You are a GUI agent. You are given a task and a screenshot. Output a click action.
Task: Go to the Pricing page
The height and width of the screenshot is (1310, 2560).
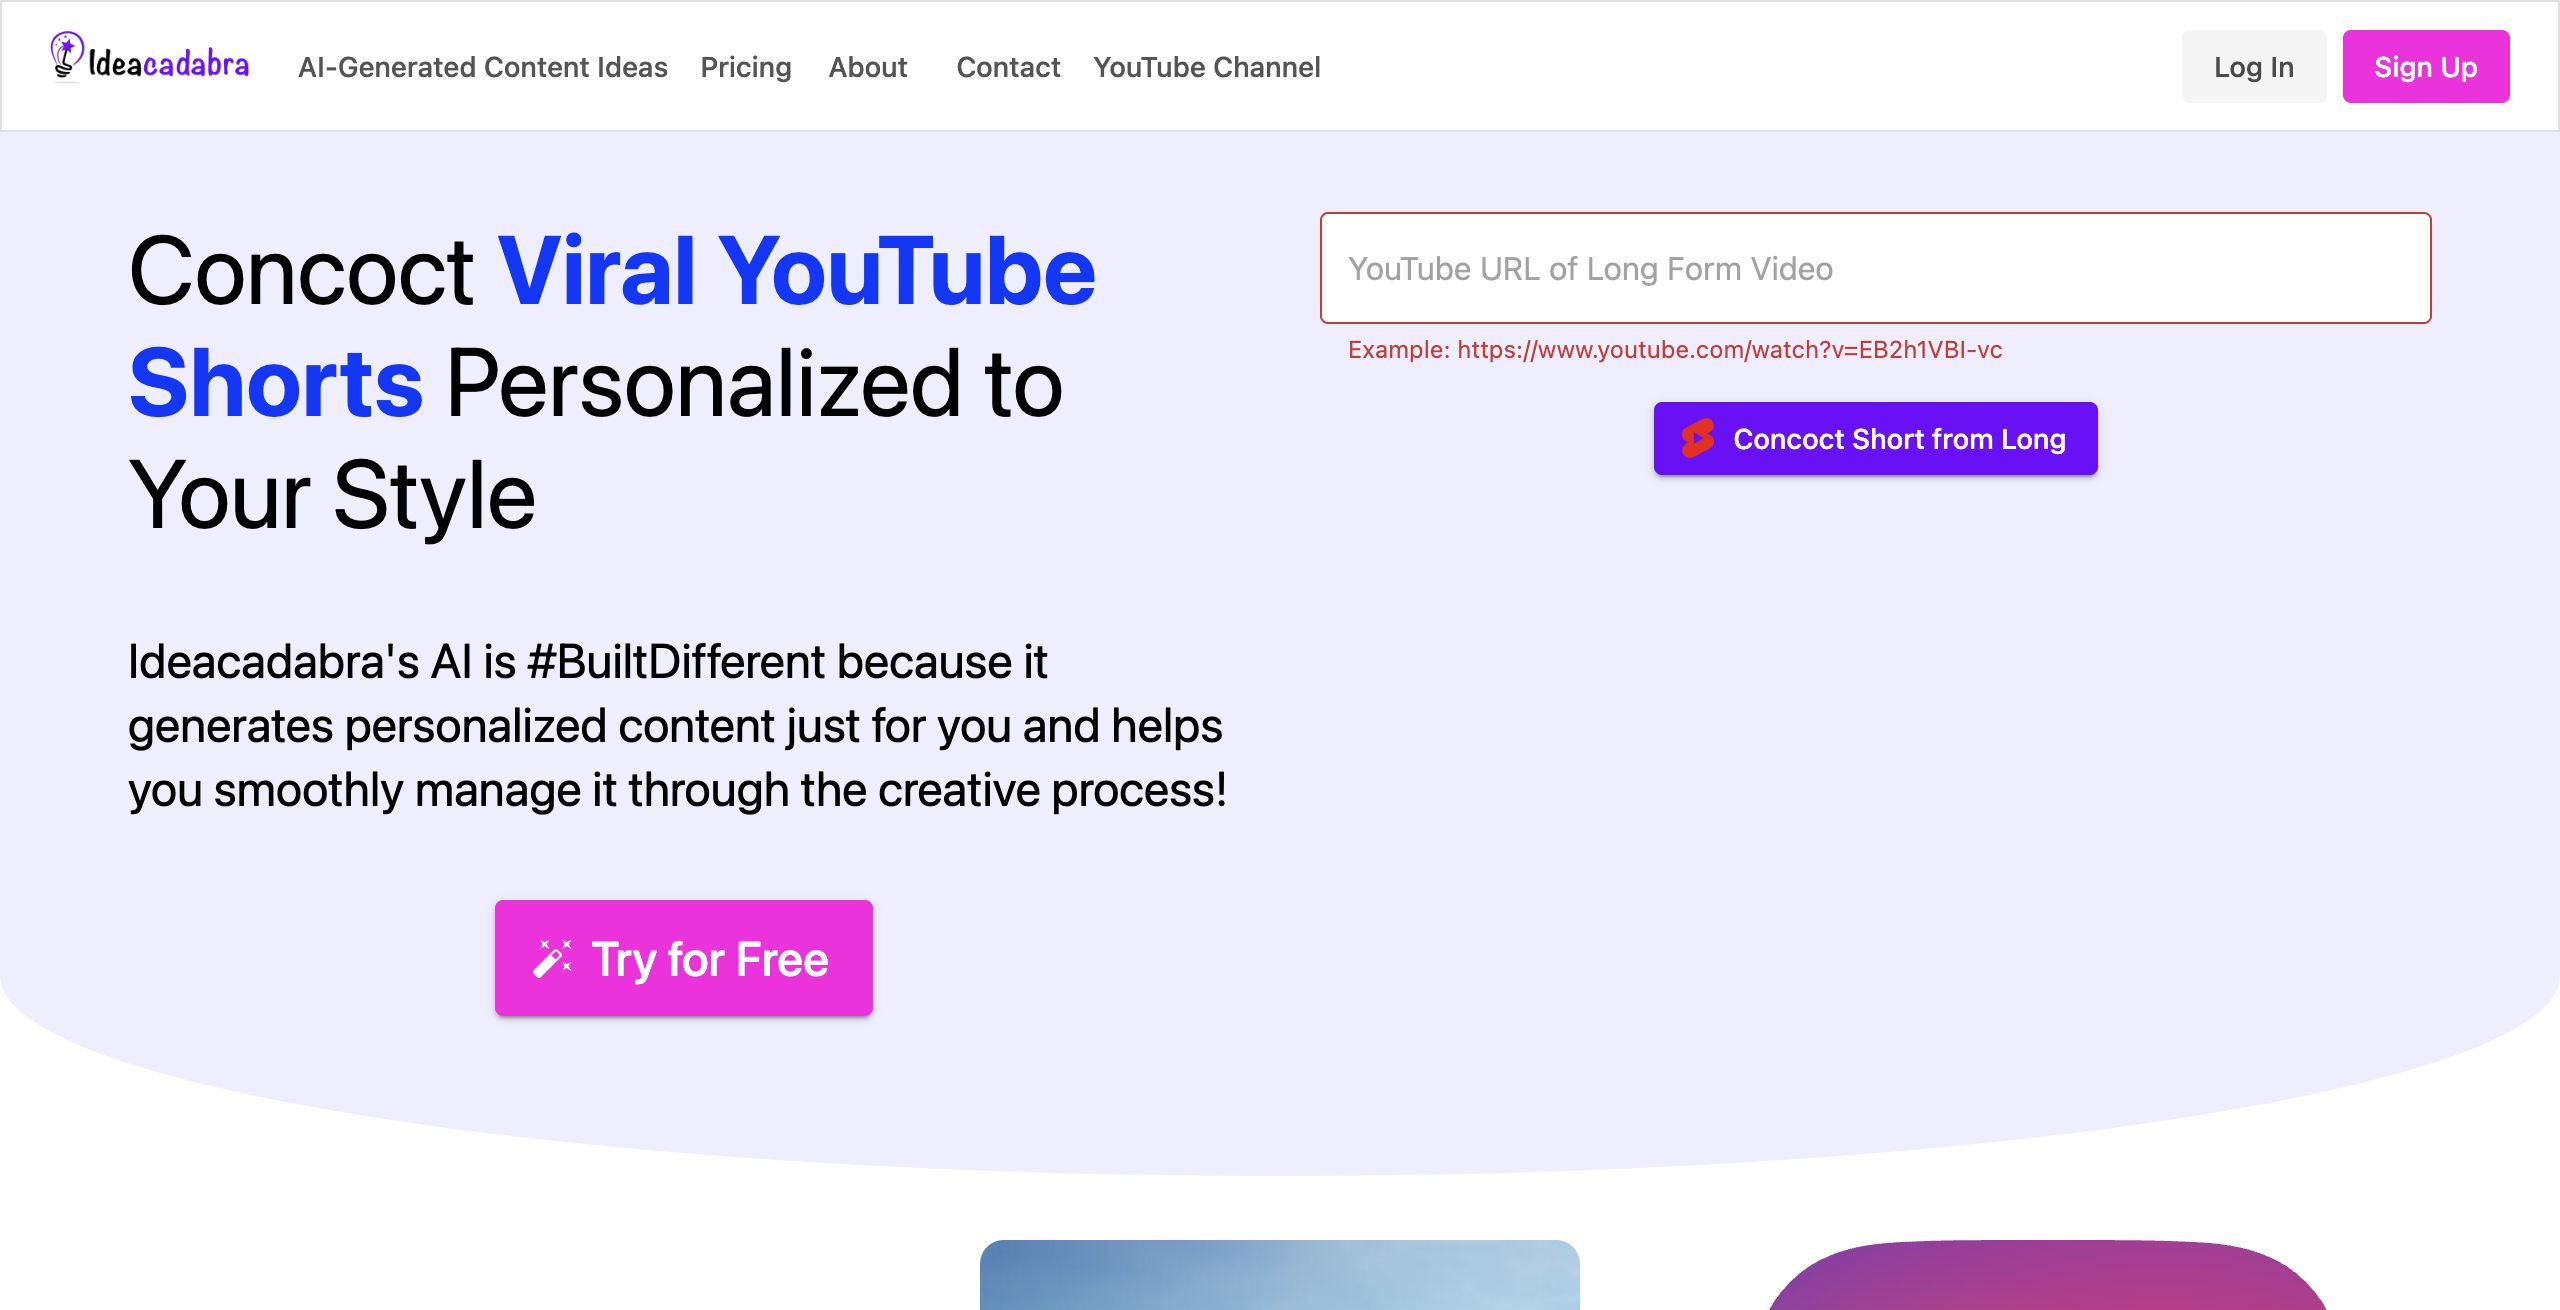click(x=746, y=67)
